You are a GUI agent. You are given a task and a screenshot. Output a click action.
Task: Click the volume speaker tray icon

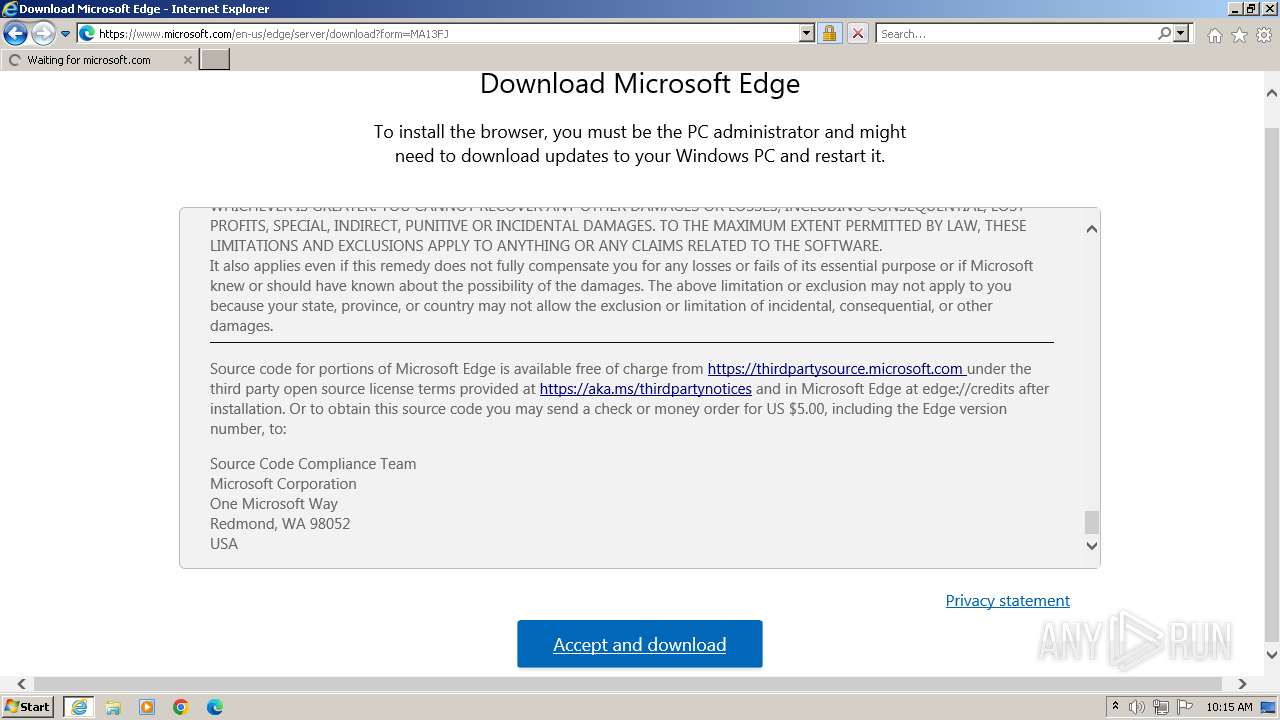click(x=1137, y=707)
